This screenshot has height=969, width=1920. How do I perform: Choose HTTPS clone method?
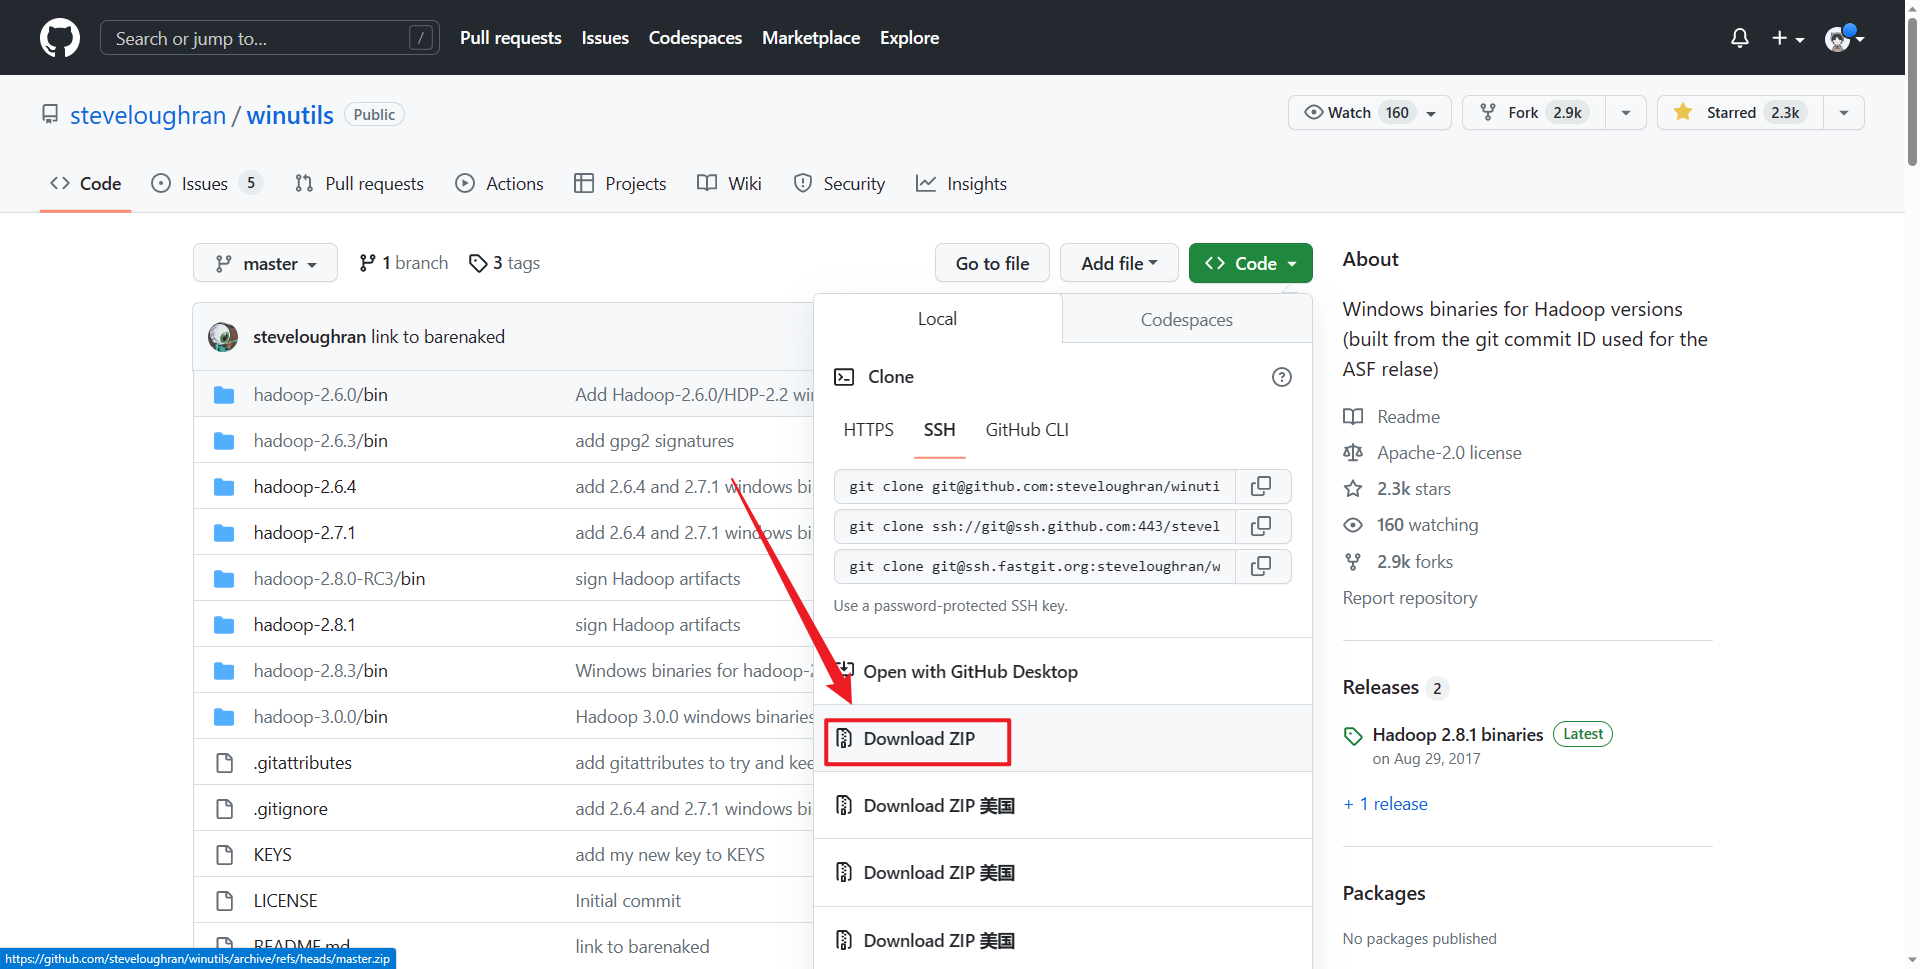(x=868, y=430)
